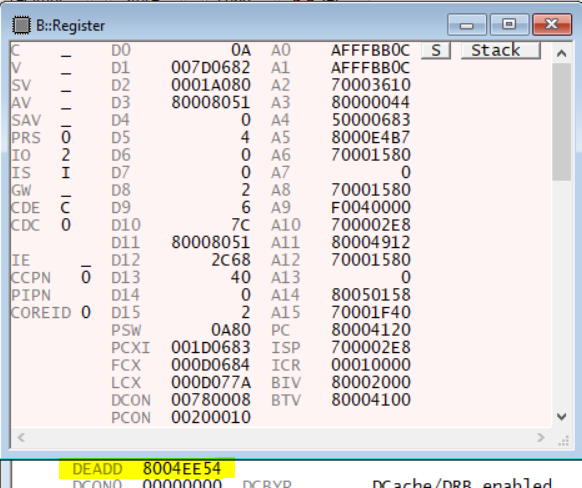Screen dimensions: 582x488
Task: Select A0 value AFFFBB0C
Action: pyautogui.click(x=371, y=50)
